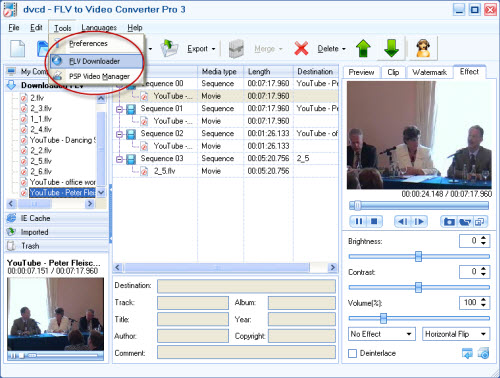The image size is (500, 378).
Task: Click the New project blank page icon
Action: click(17, 49)
